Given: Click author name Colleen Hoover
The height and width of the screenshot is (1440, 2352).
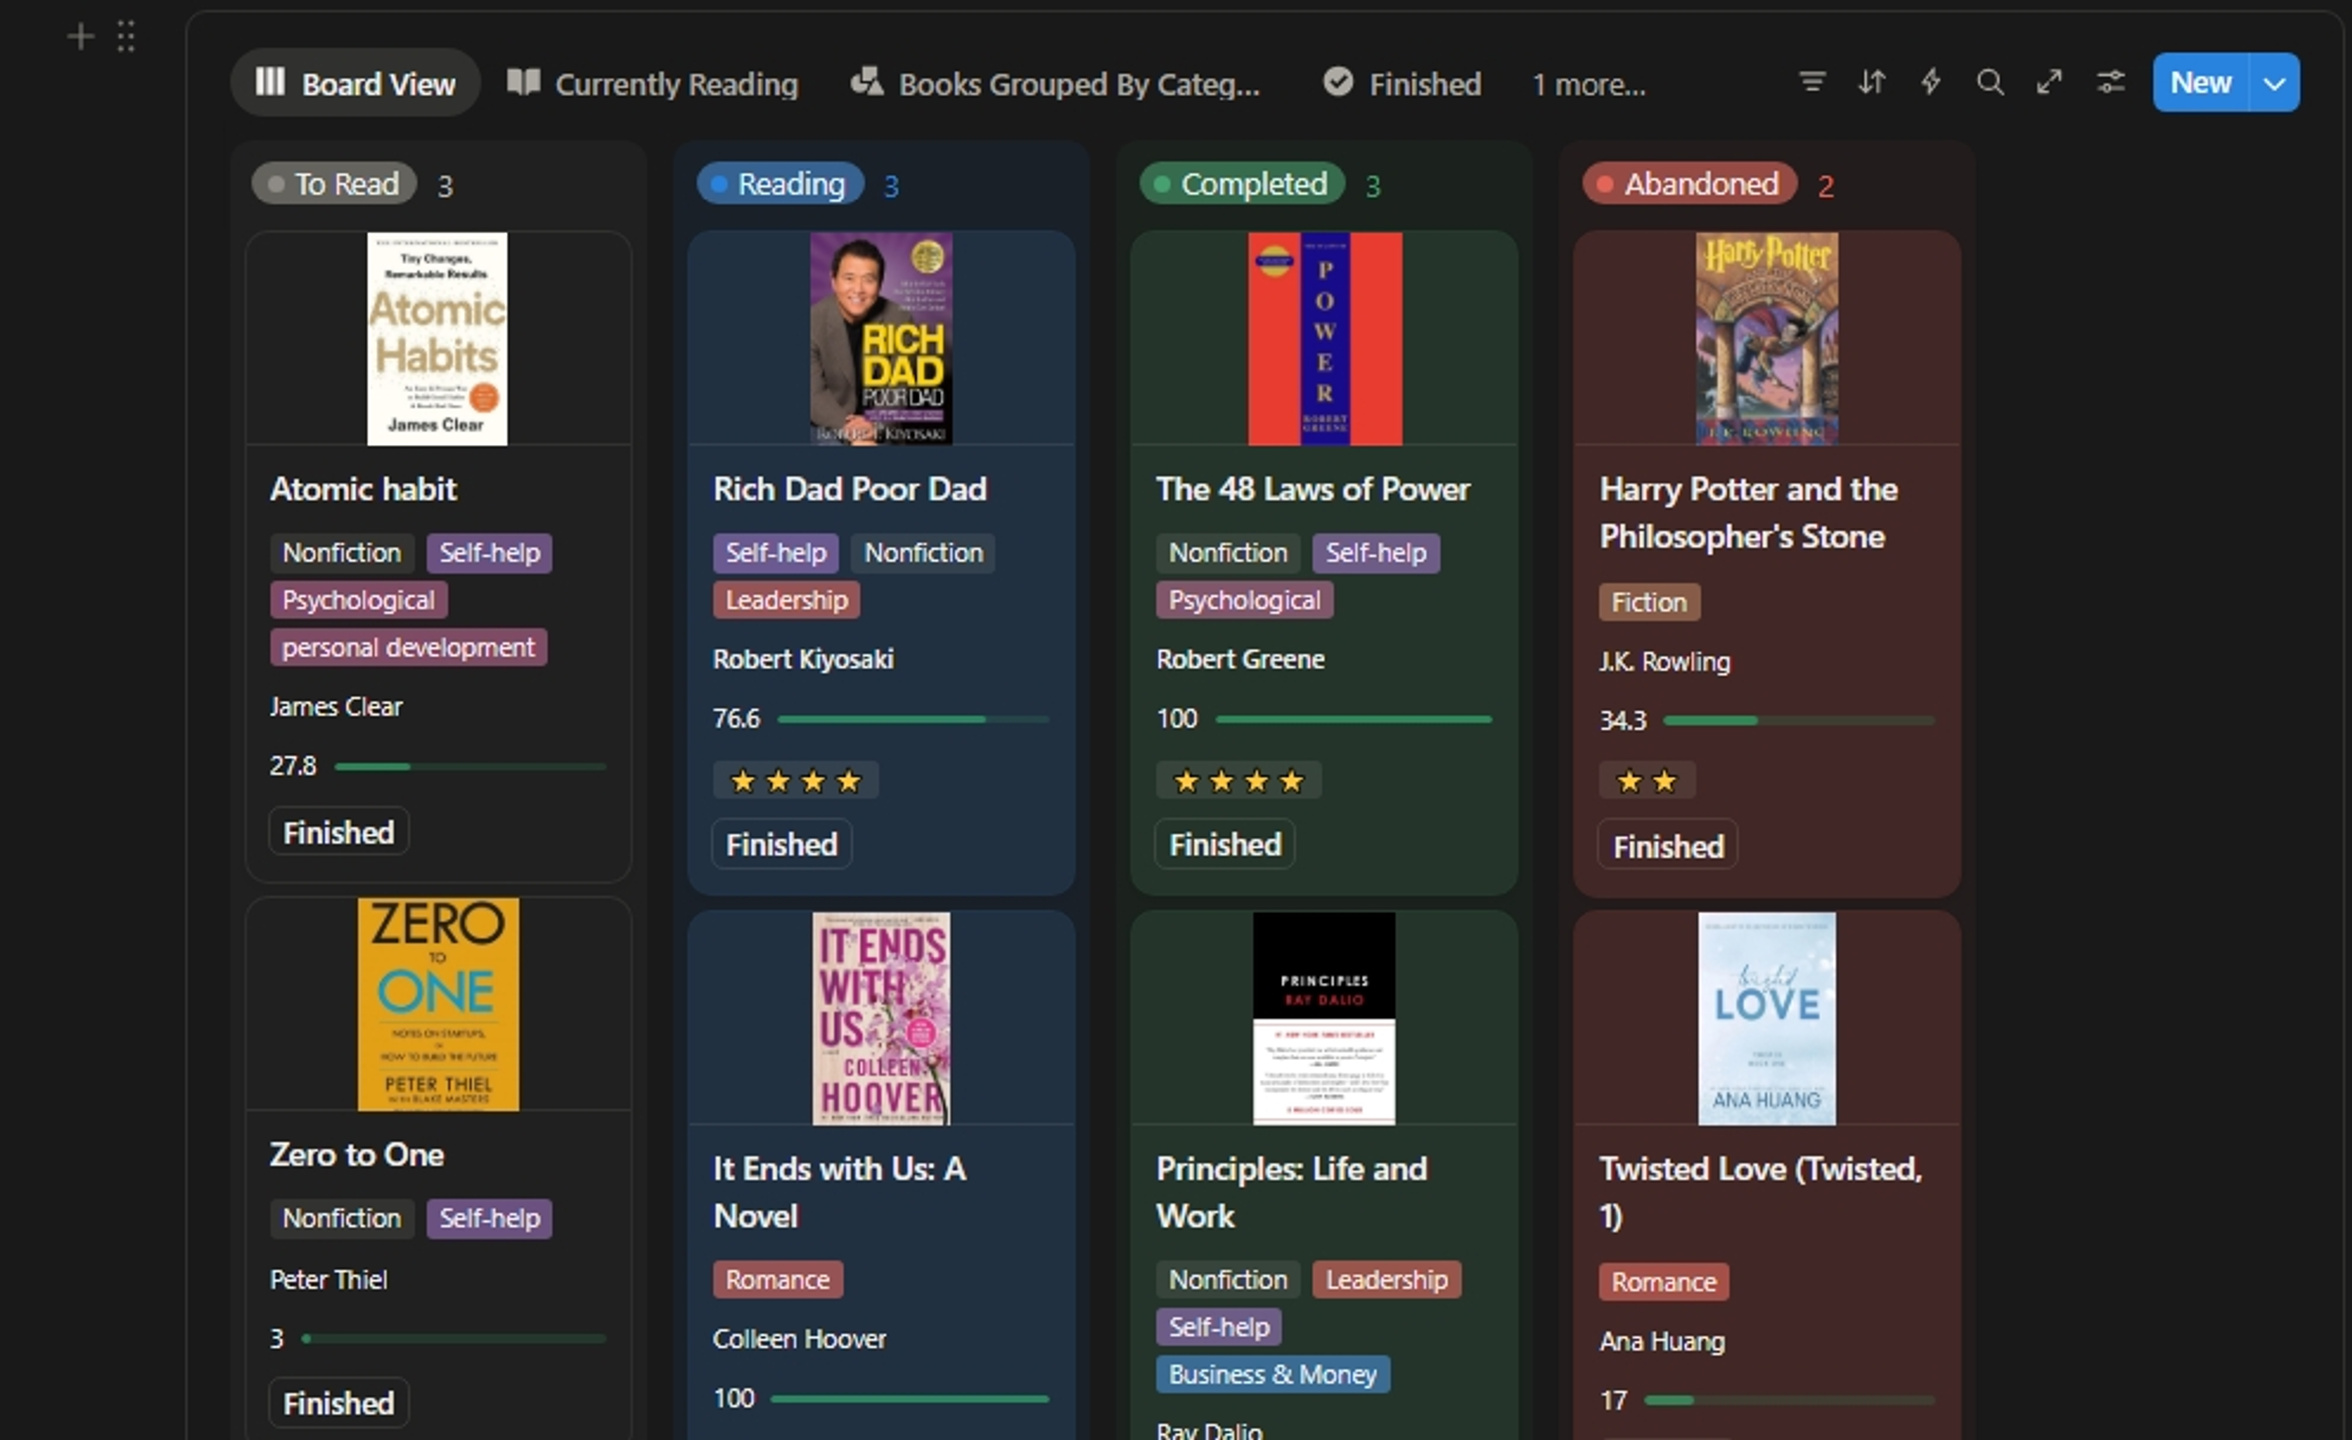Looking at the screenshot, I should [x=799, y=1339].
